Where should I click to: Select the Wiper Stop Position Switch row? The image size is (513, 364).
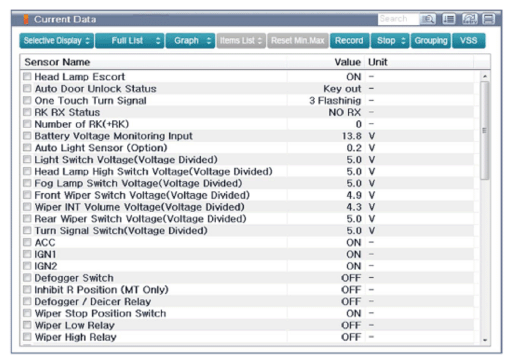tap(247, 313)
